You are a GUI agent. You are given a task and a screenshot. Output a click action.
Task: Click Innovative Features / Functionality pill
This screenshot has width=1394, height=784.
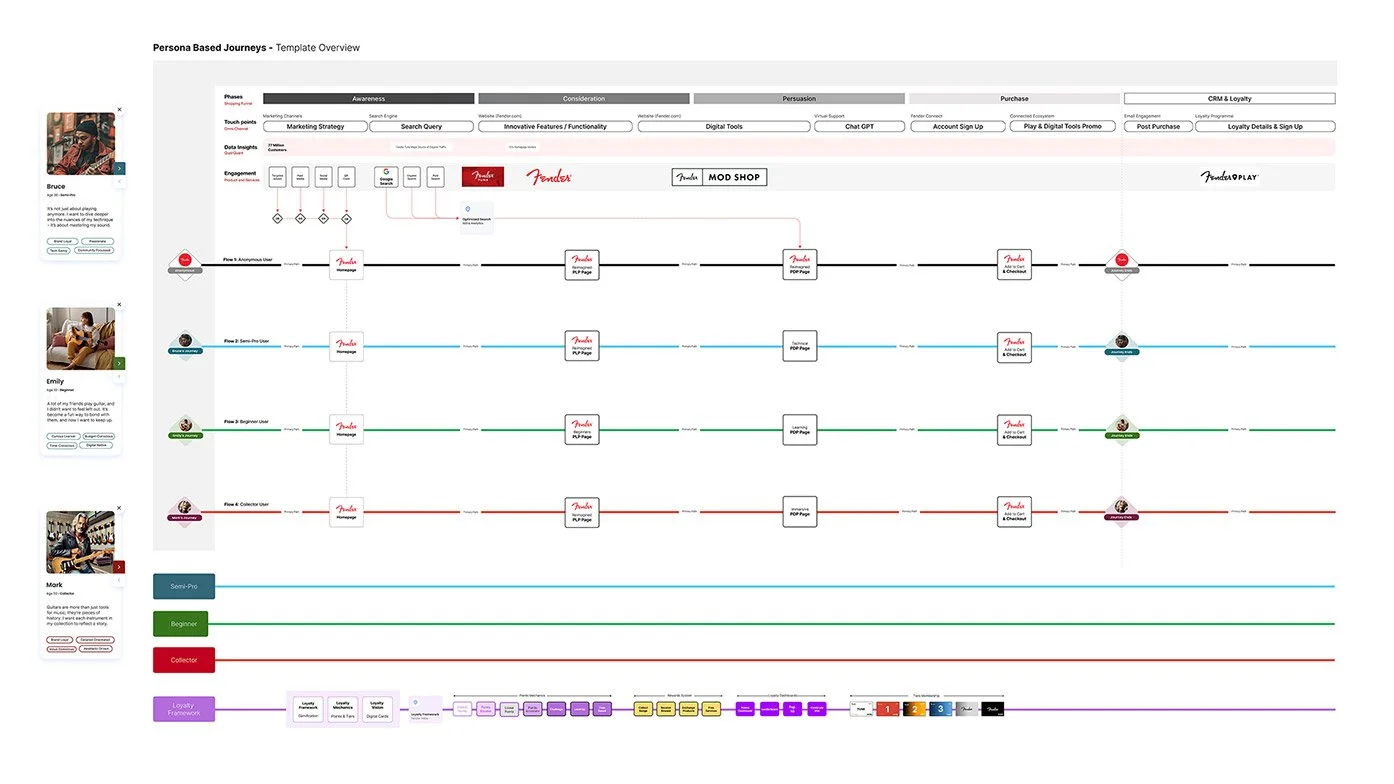[x=555, y=127]
